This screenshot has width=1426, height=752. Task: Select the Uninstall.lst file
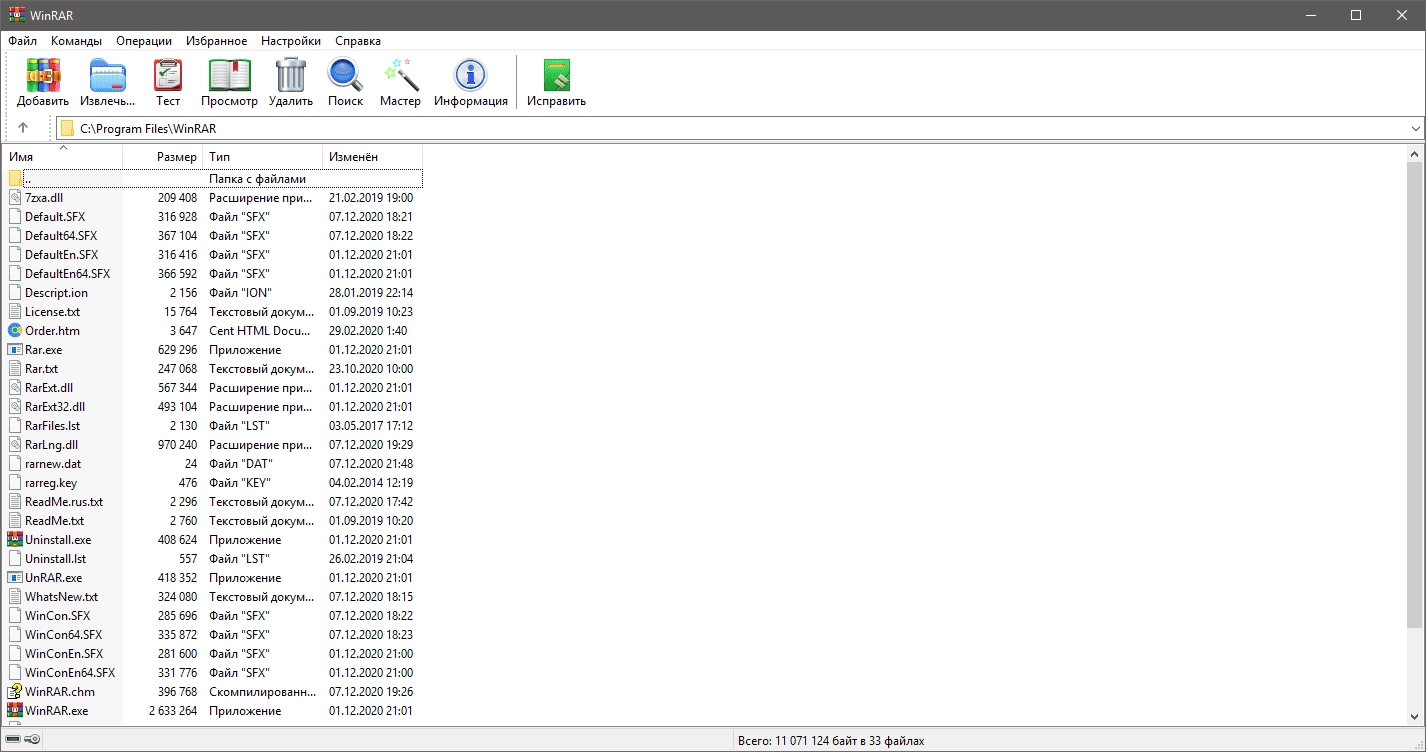pyautogui.click(x=55, y=558)
